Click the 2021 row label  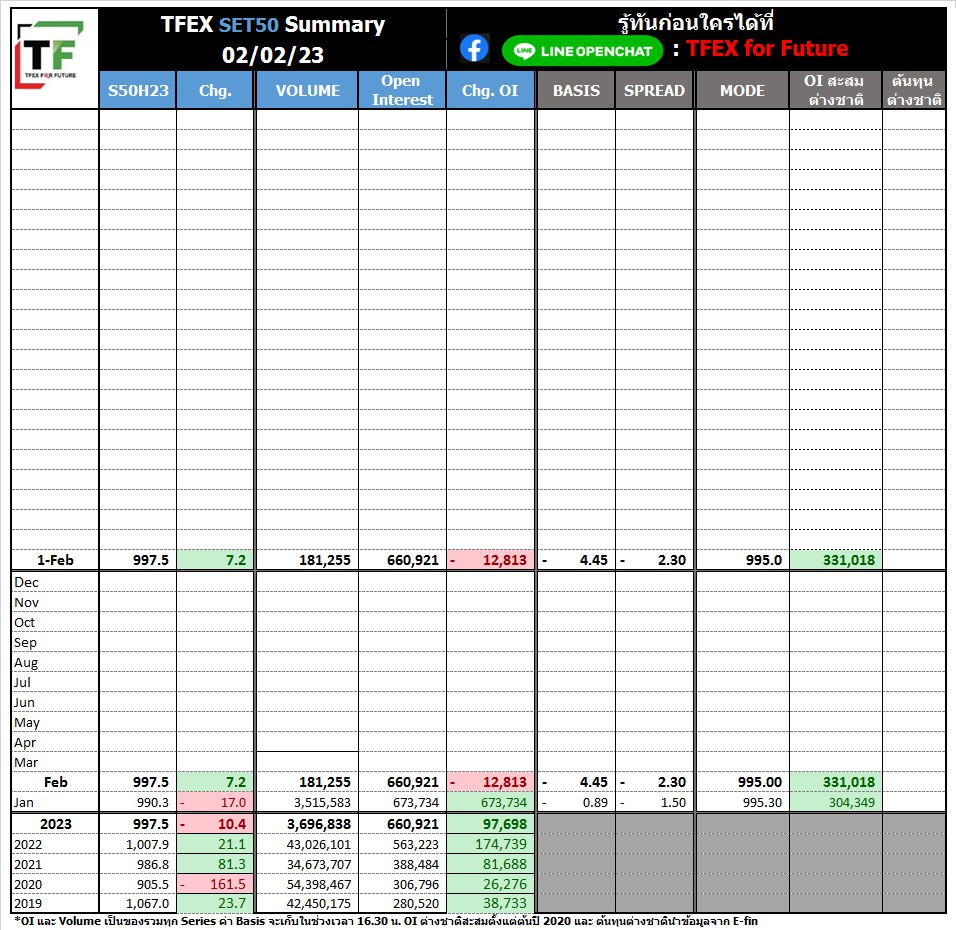pyautogui.click(x=28, y=865)
